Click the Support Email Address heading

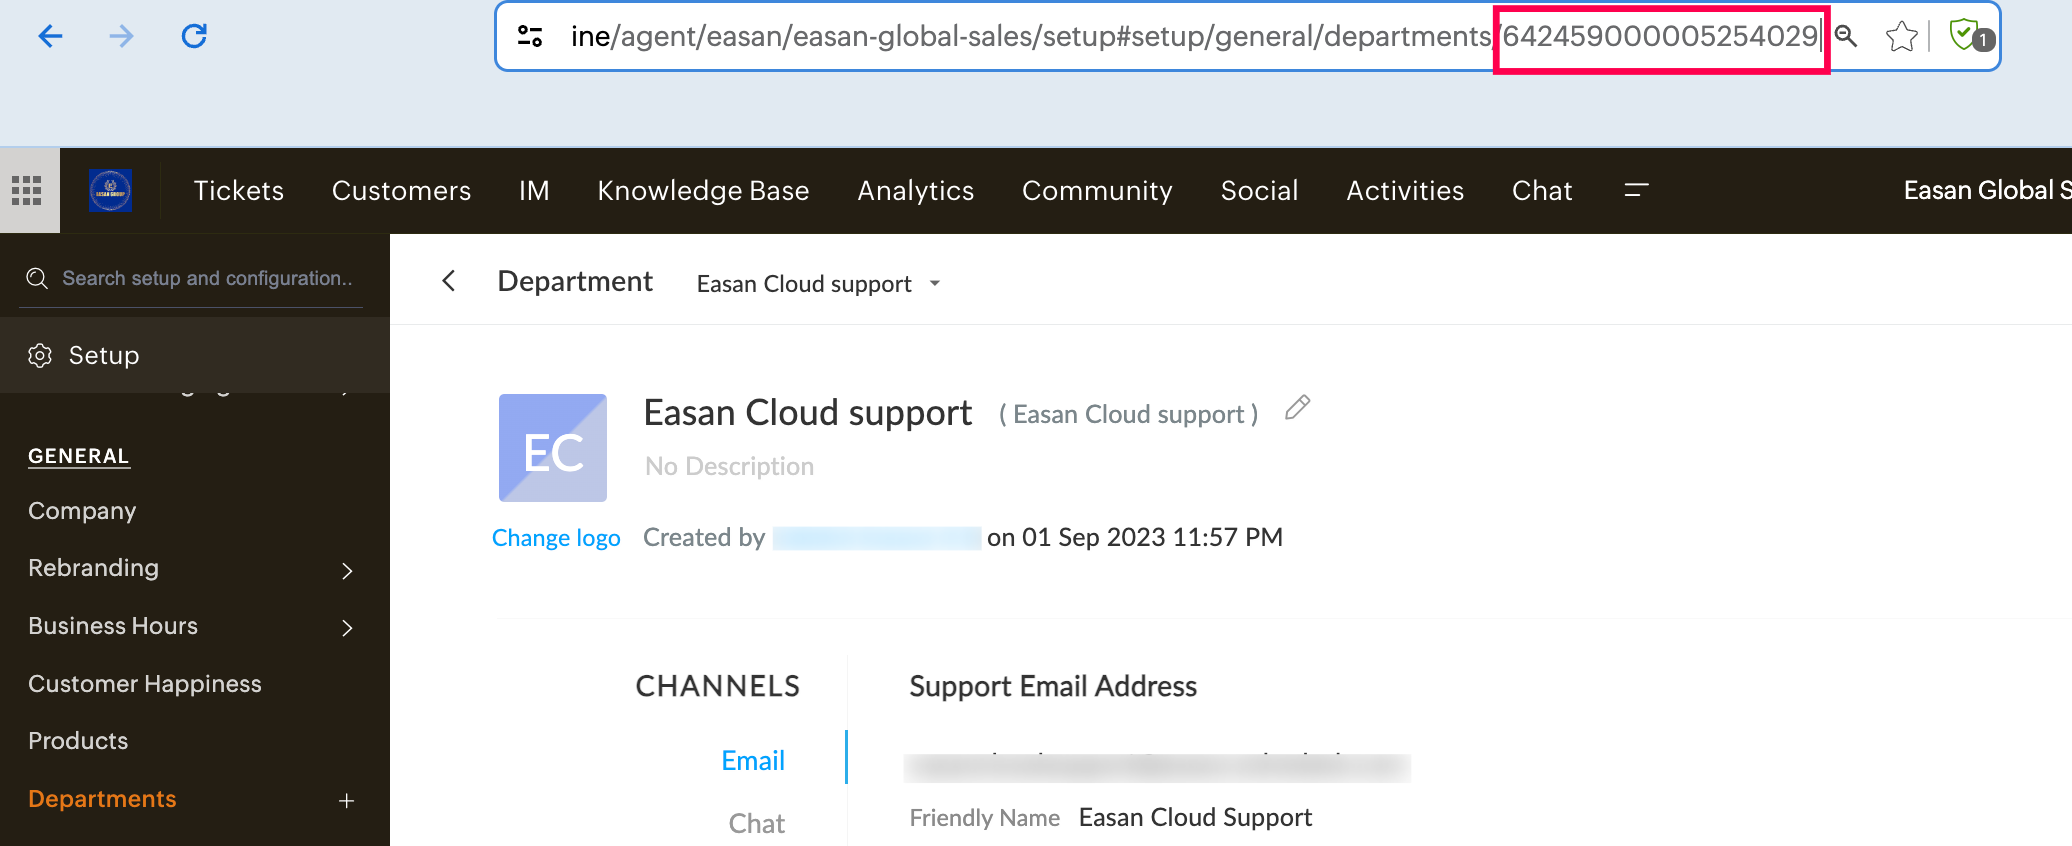1053,687
